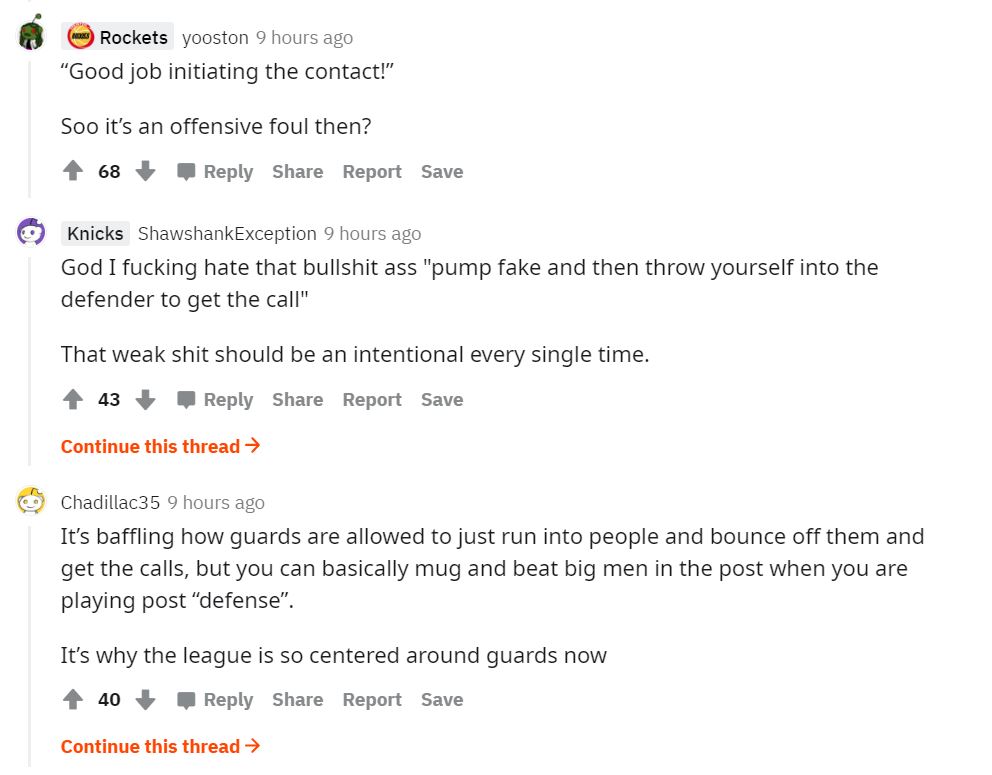
Task: Upvote ShawshankException's comment
Action: tap(73, 399)
